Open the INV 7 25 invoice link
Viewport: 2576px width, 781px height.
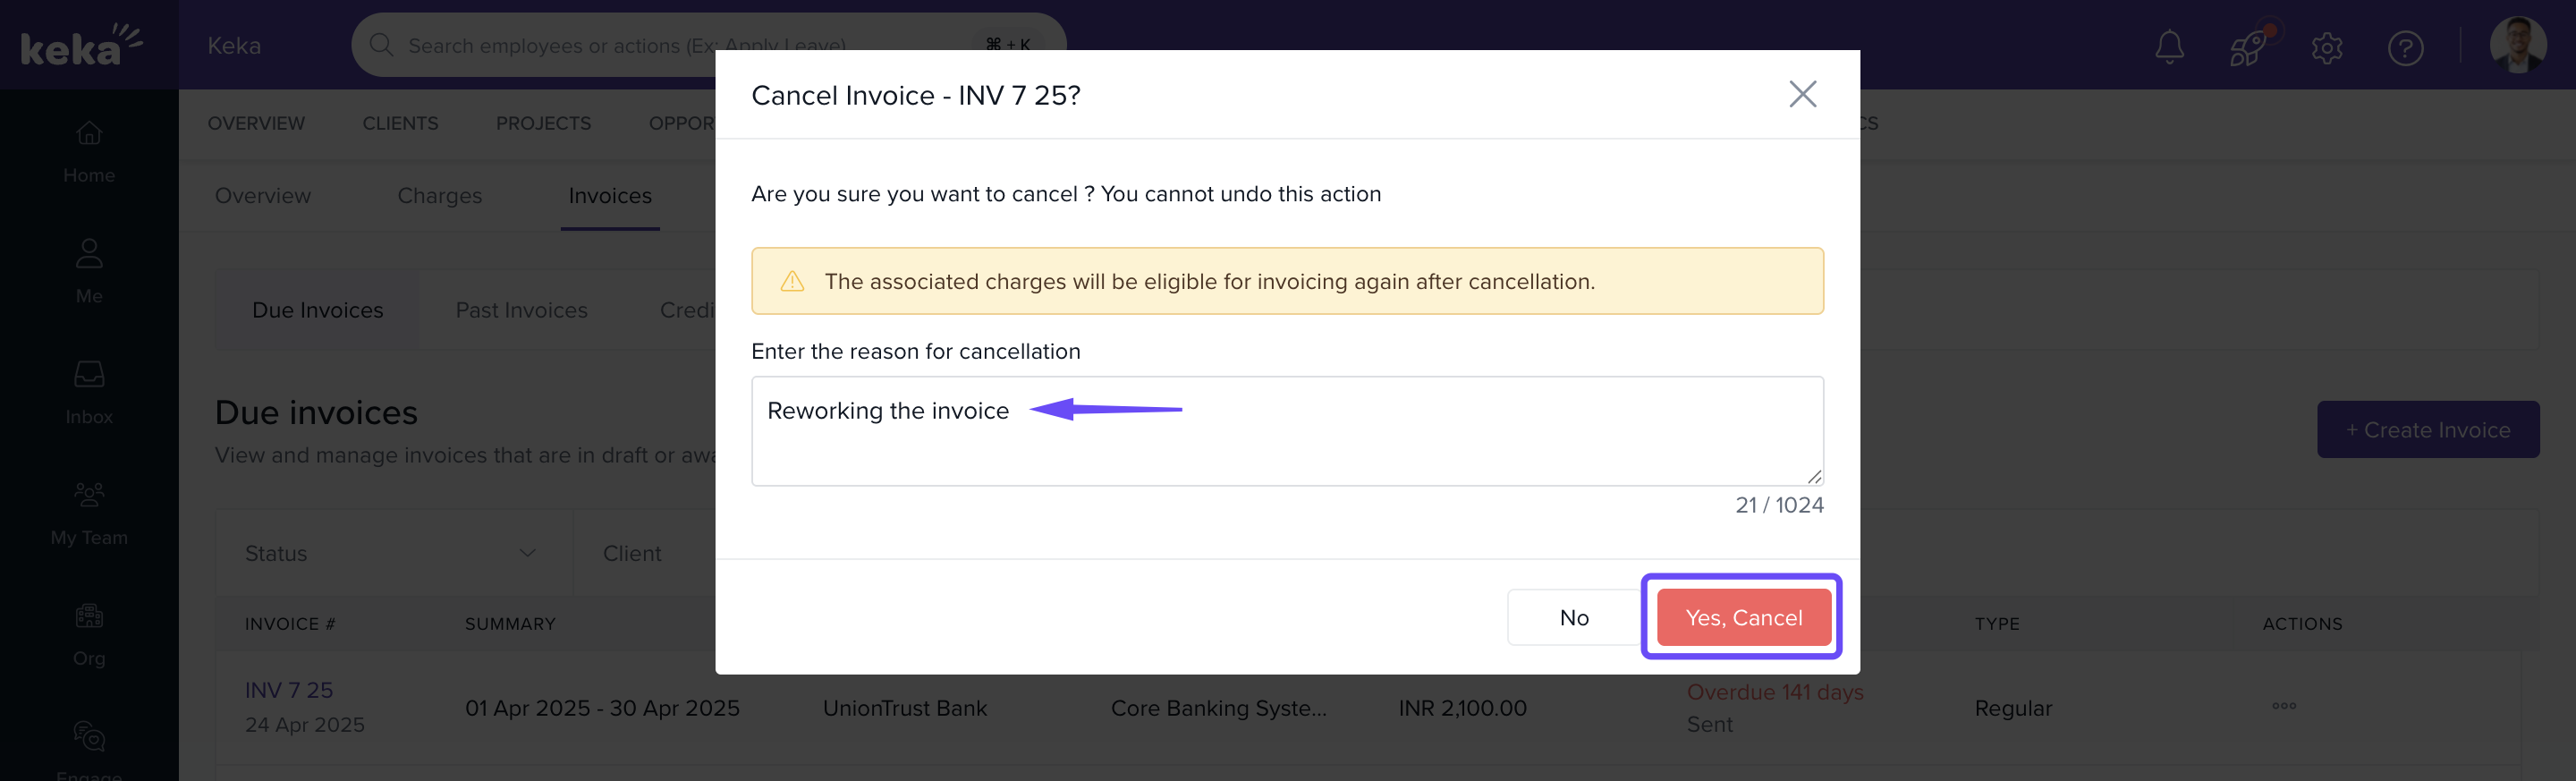pyautogui.click(x=289, y=690)
